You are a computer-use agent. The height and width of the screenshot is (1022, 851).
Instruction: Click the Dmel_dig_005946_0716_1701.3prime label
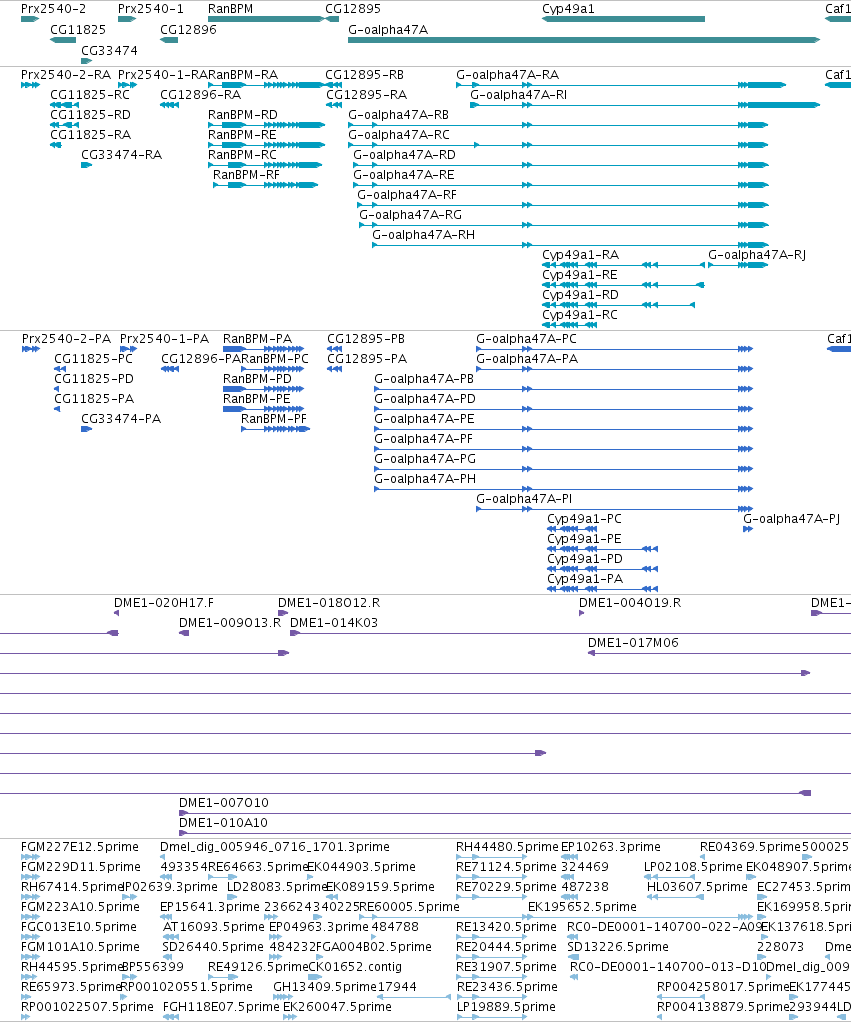click(275, 847)
